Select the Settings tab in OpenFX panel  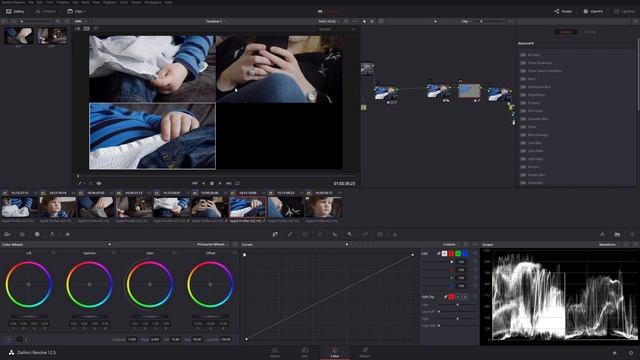(x=590, y=32)
